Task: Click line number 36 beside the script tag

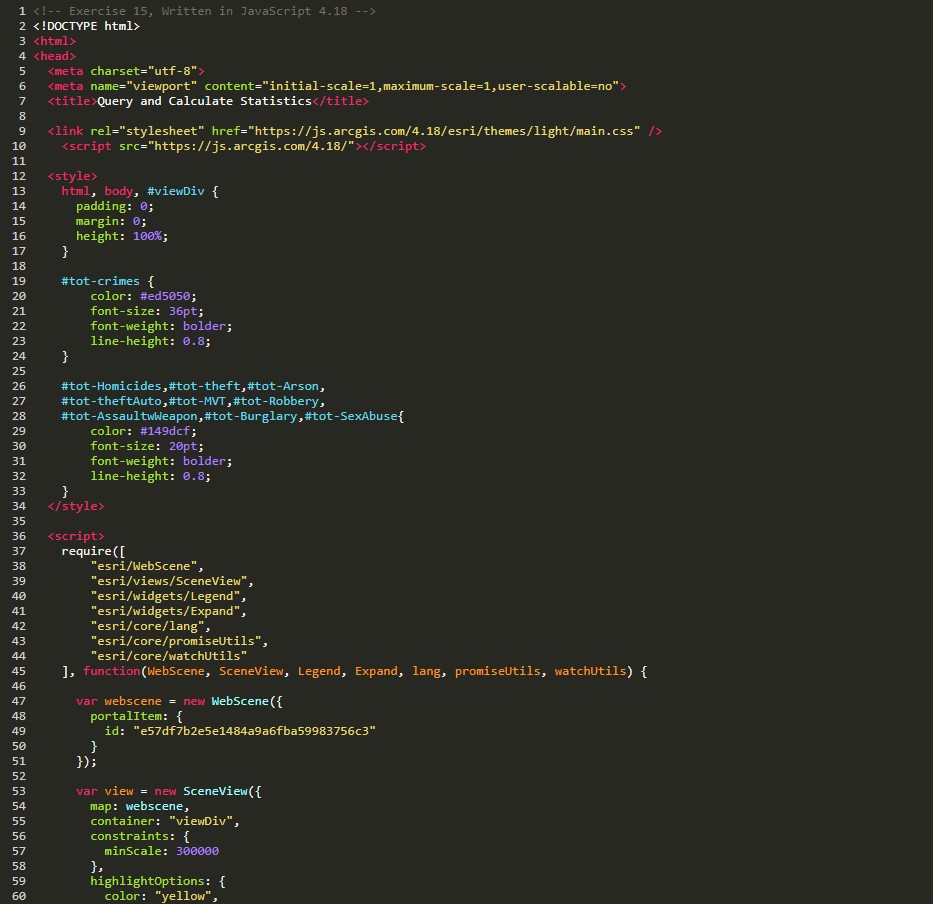Action: pos(17,536)
